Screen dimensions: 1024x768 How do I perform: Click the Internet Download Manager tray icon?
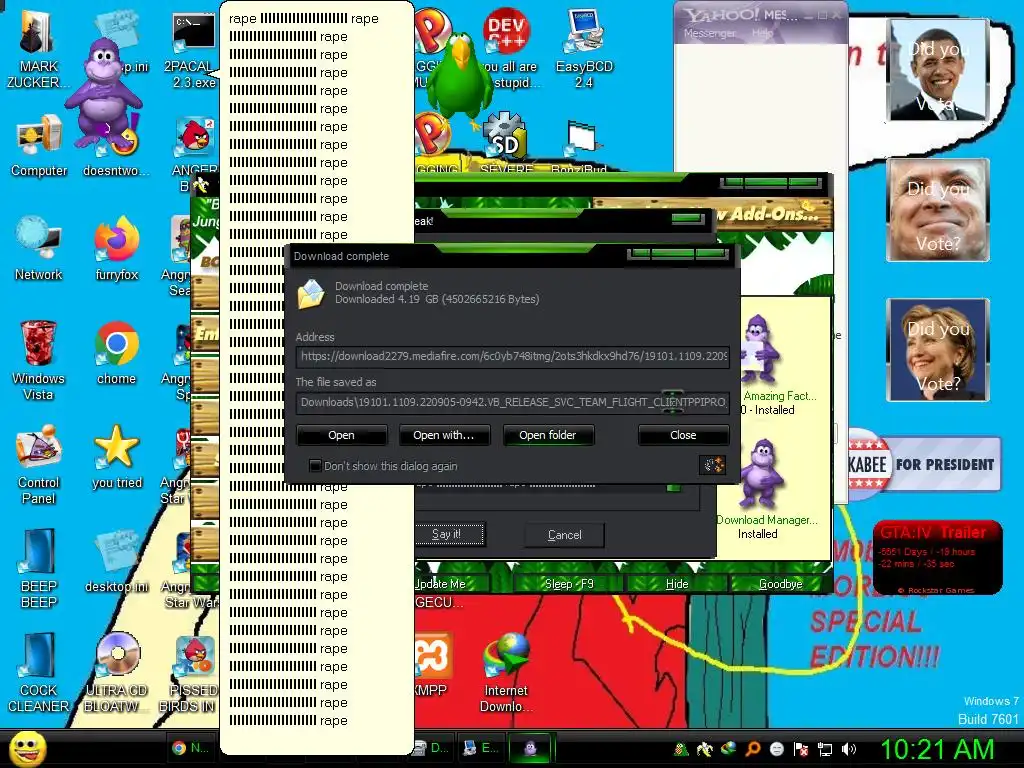729,748
